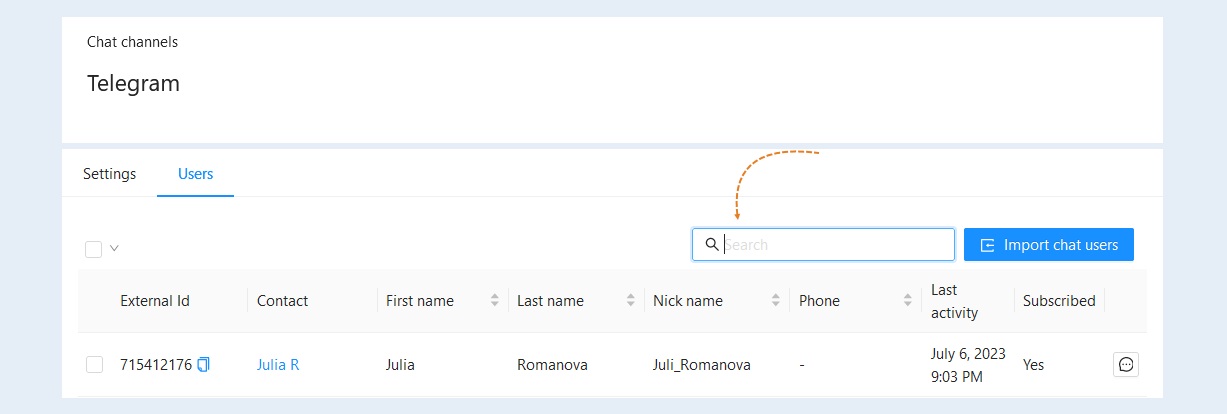
Task: Tick the checkbox for user 715412176
Action: pos(94,365)
